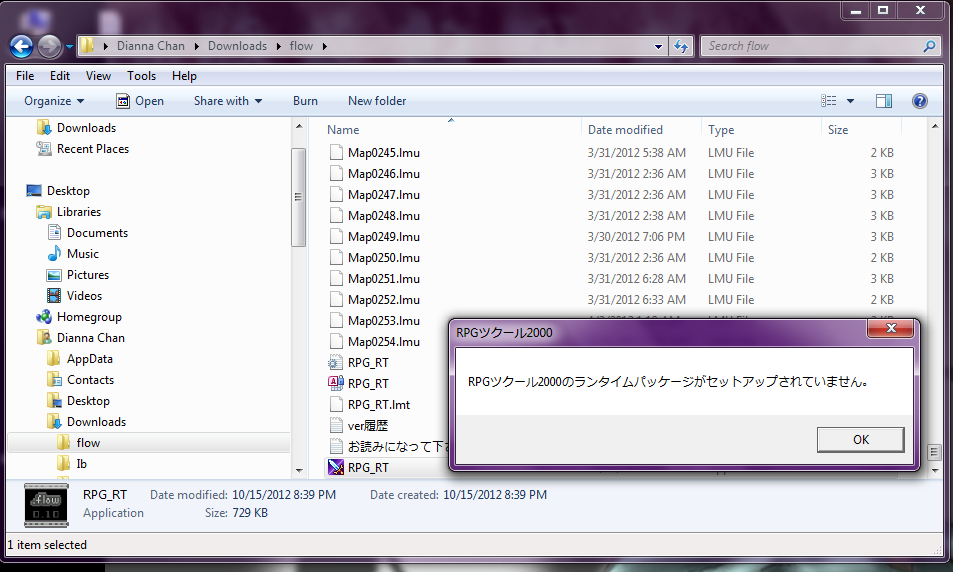Click navigation pane scroll down arrow

[x=298, y=470]
